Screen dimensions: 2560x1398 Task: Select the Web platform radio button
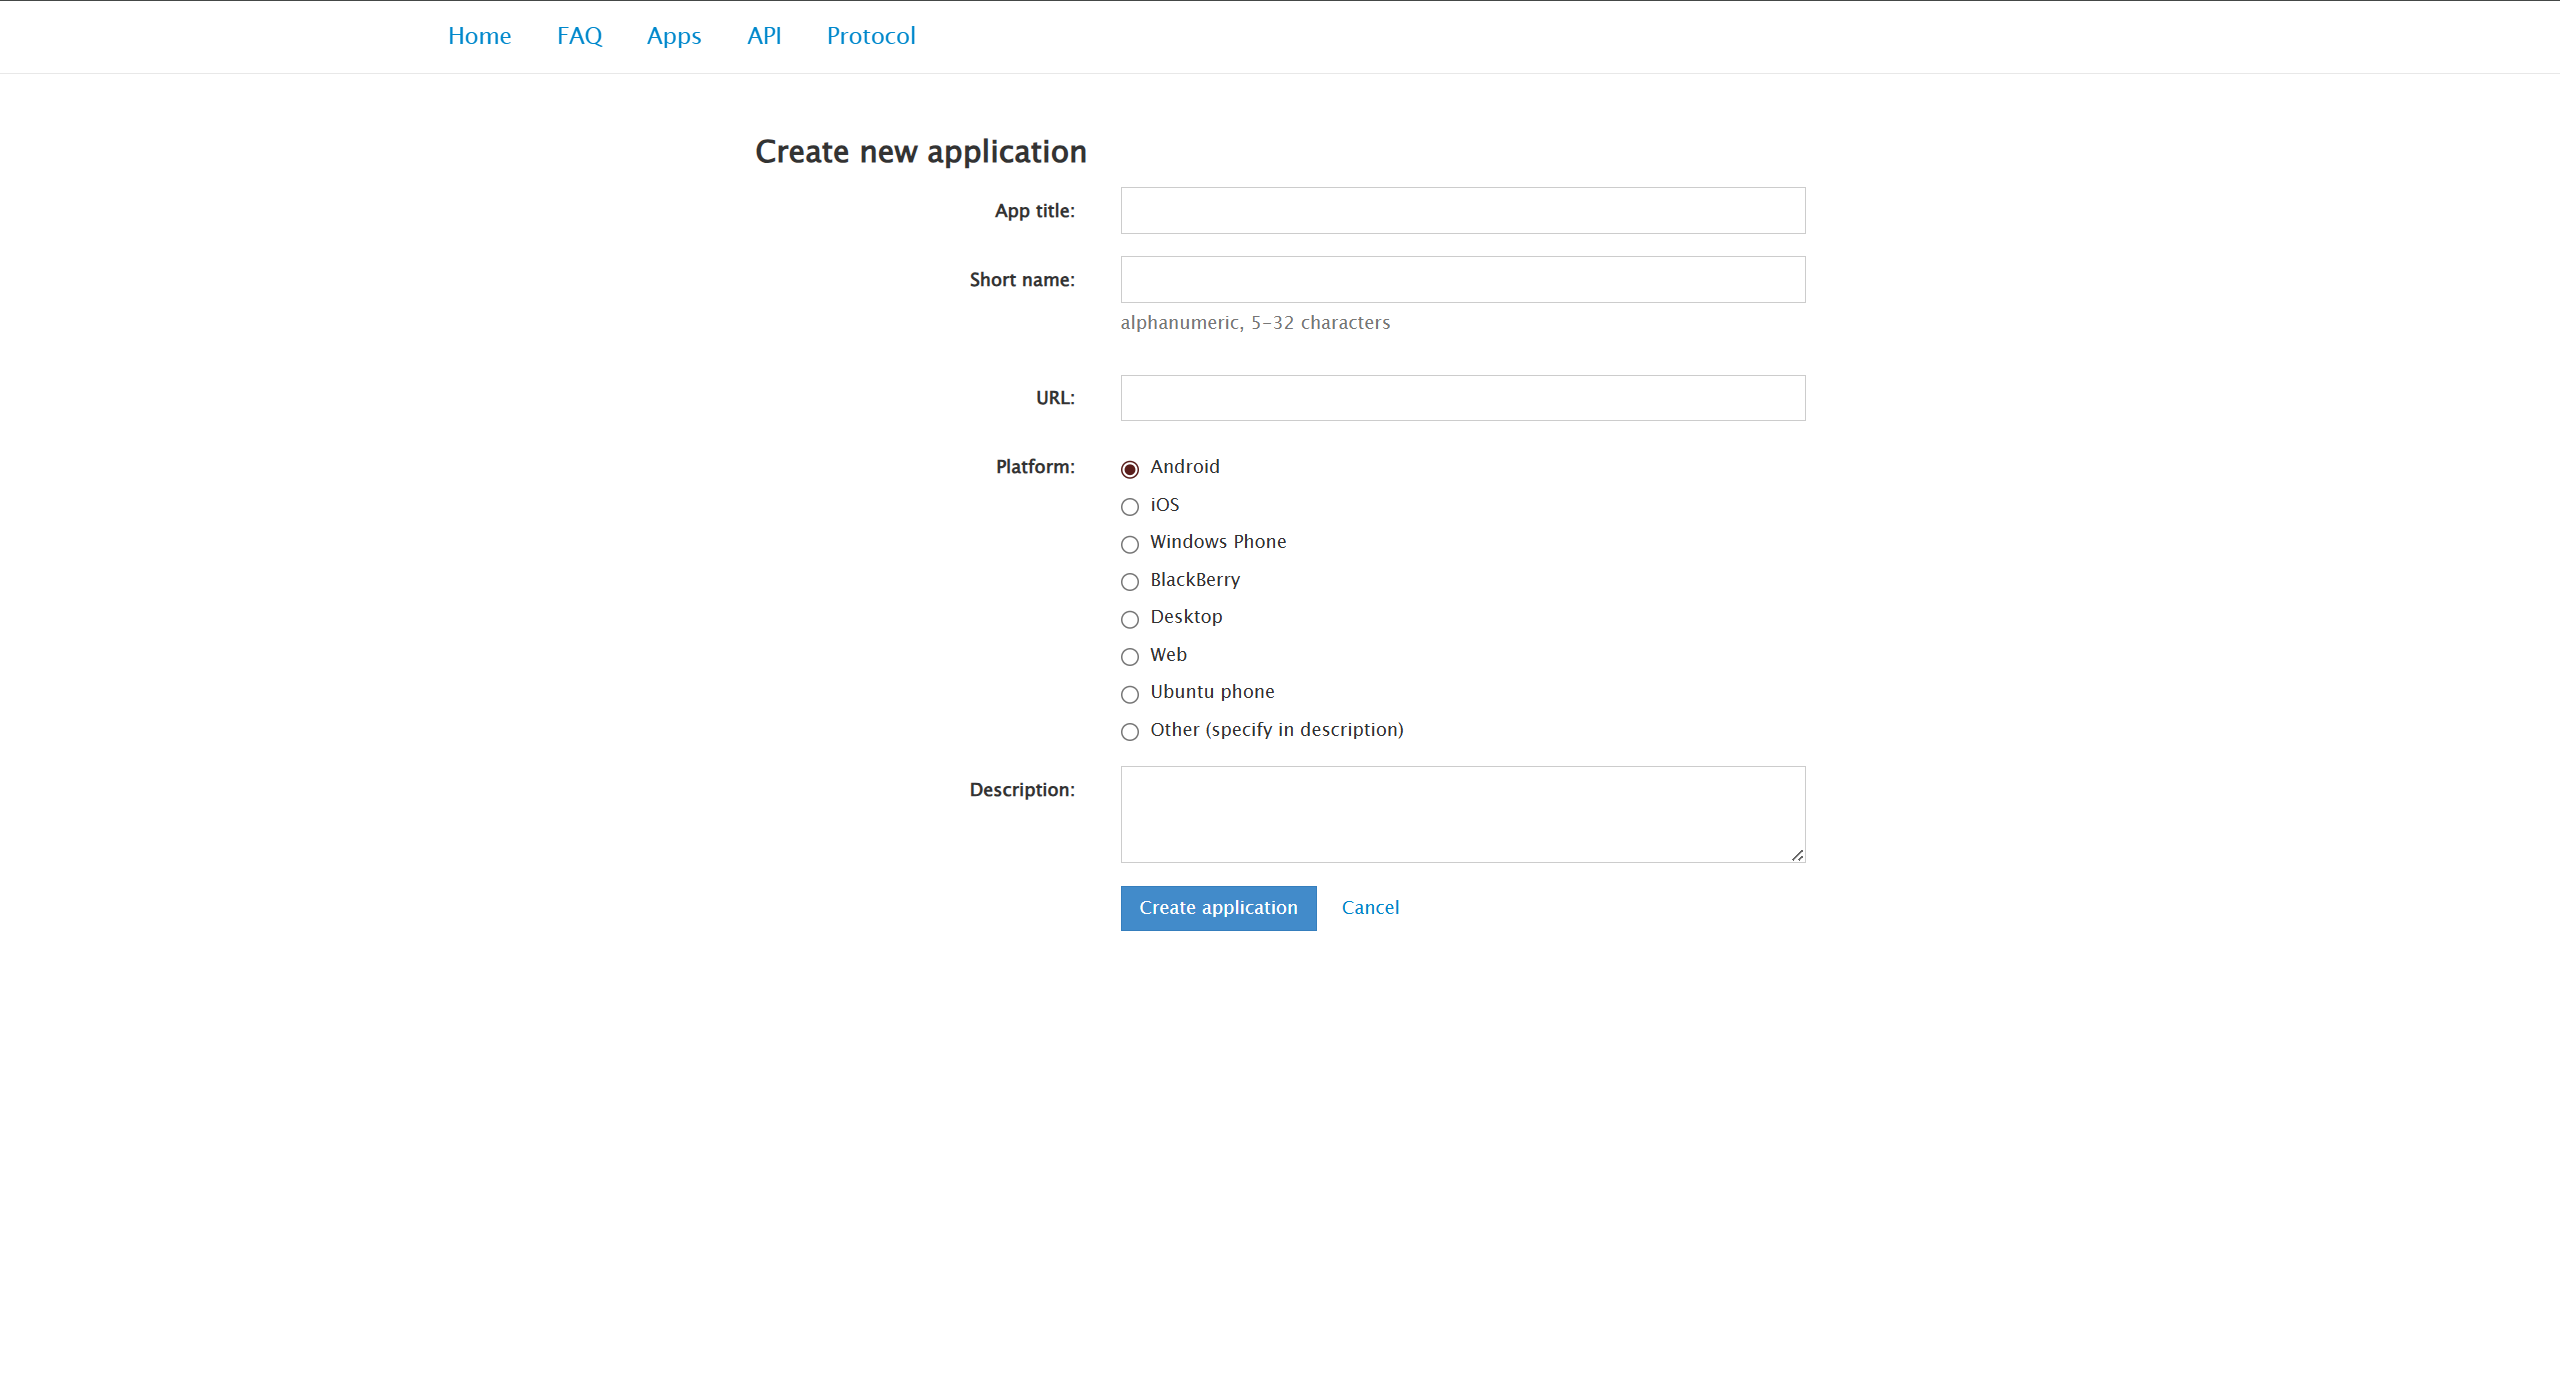coord(1130,657)
